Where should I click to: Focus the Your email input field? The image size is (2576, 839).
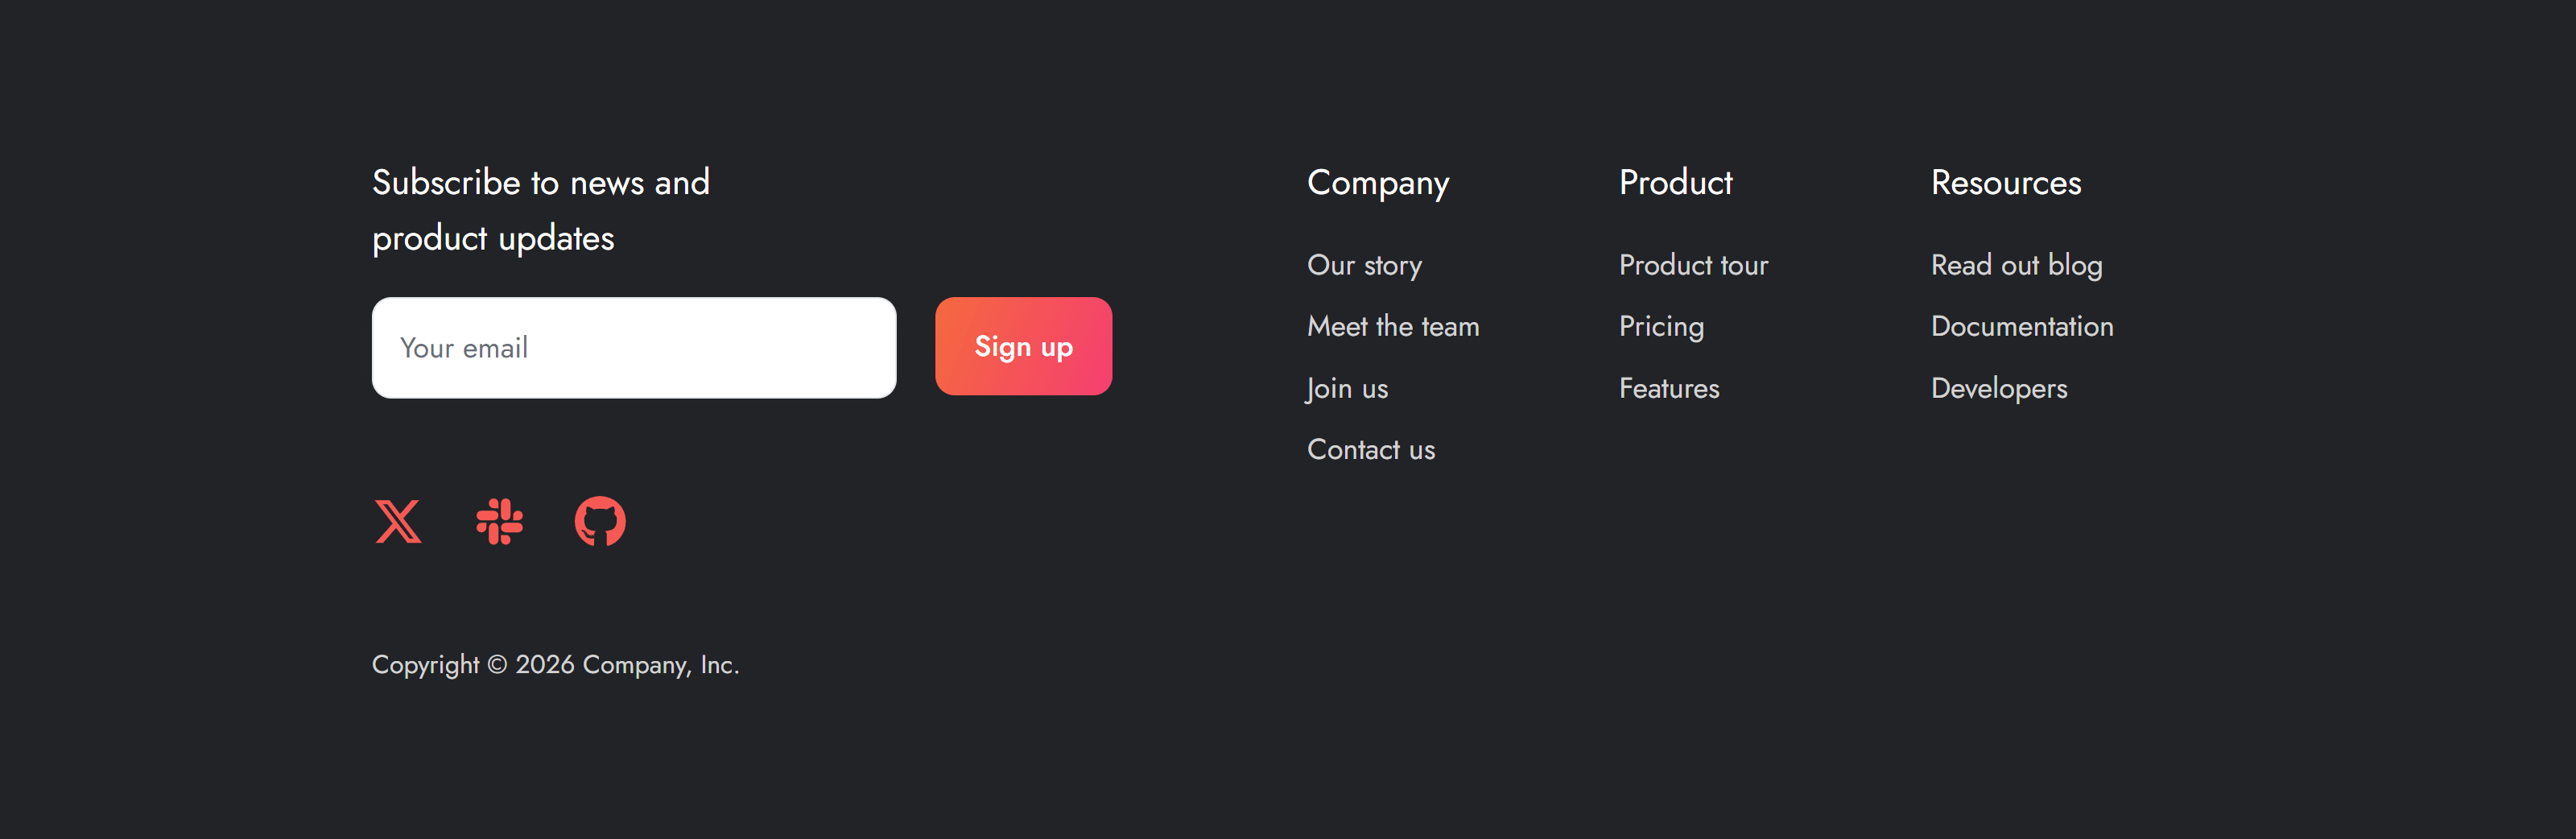tap(633, 348)
